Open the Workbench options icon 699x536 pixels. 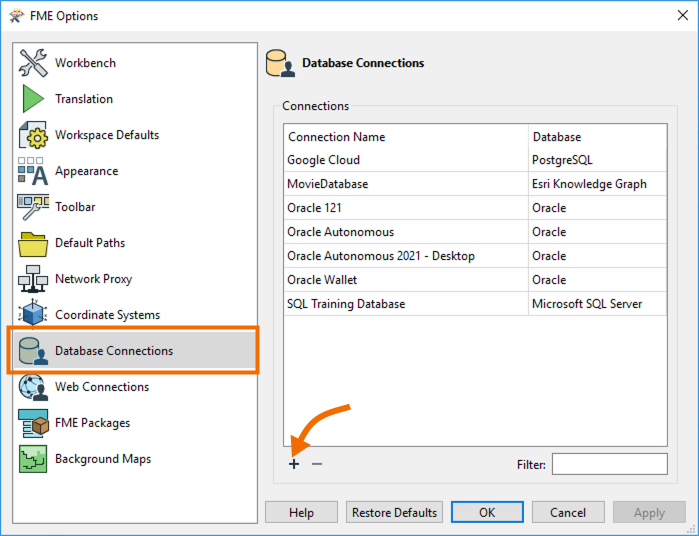click(33, 63)
